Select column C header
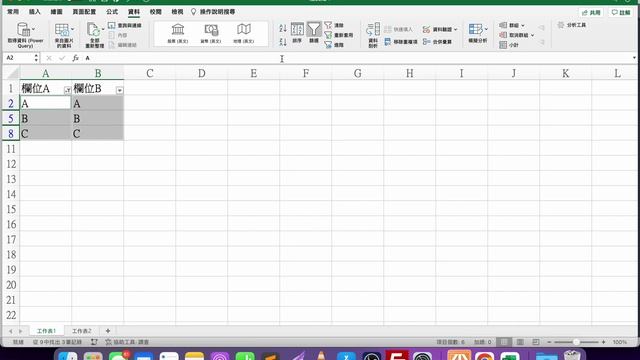 (150, 73)
